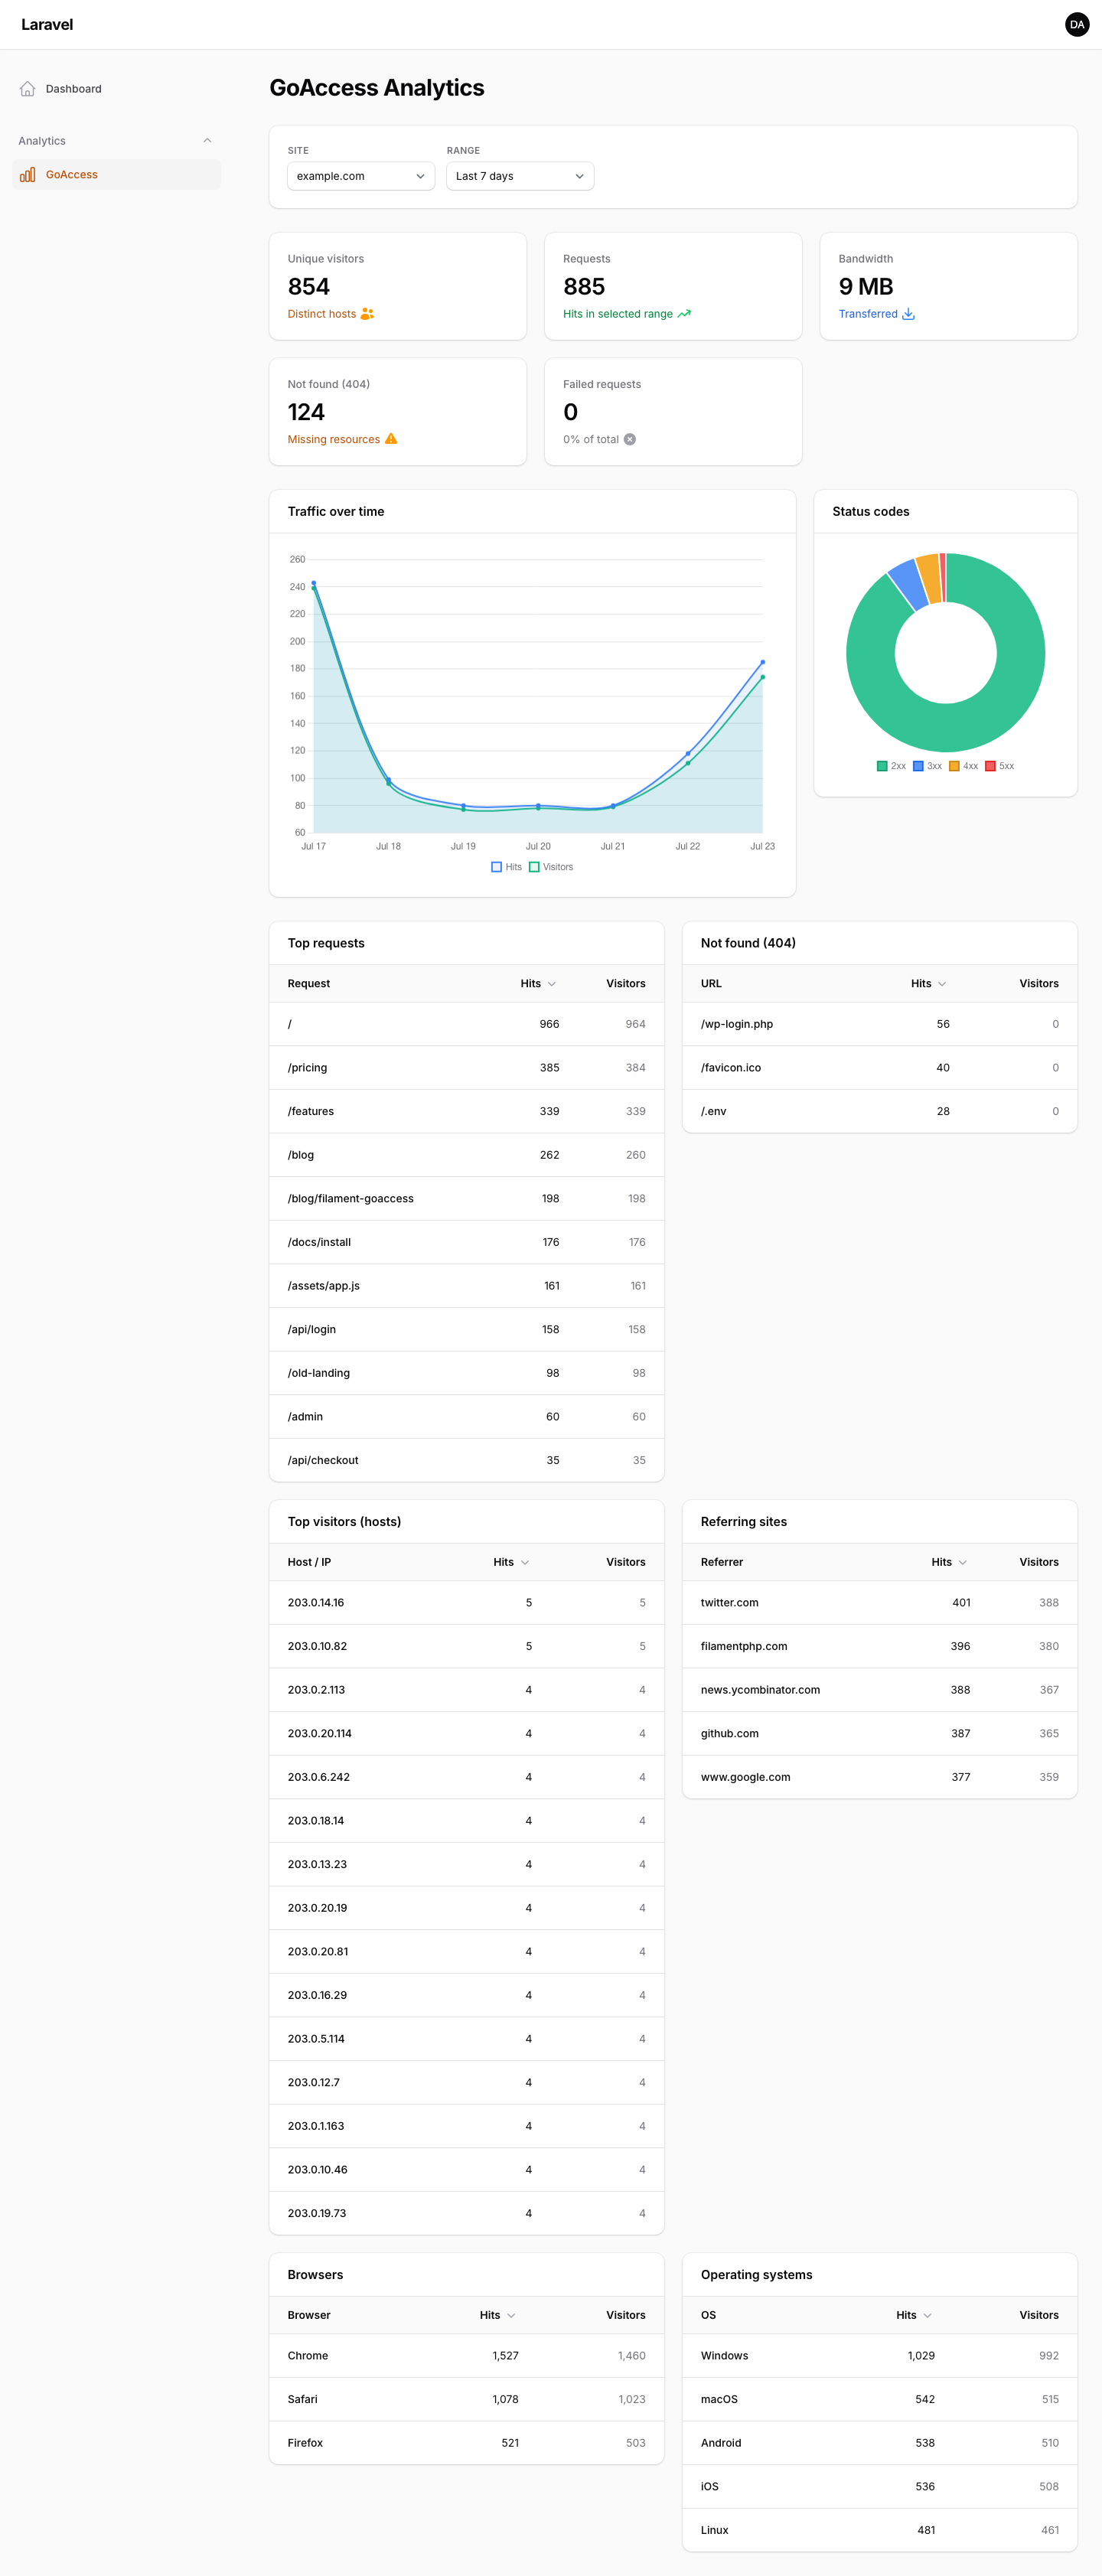Click the download icon next to Transferred
This screenshot has height=2576, width=1102.
(908, 314)
